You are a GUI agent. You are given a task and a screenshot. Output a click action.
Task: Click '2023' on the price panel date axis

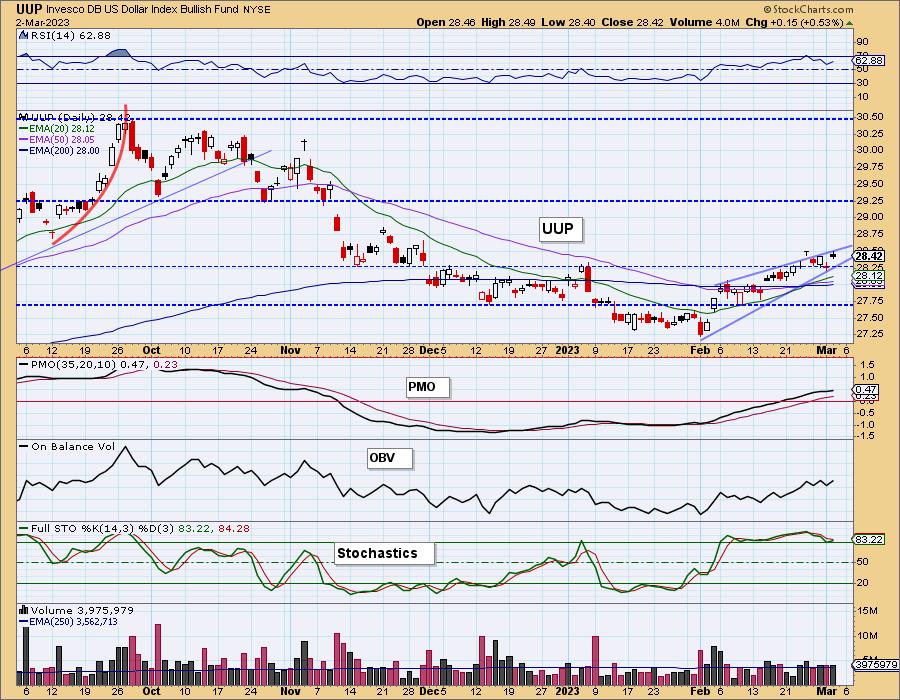click(568, 350)
